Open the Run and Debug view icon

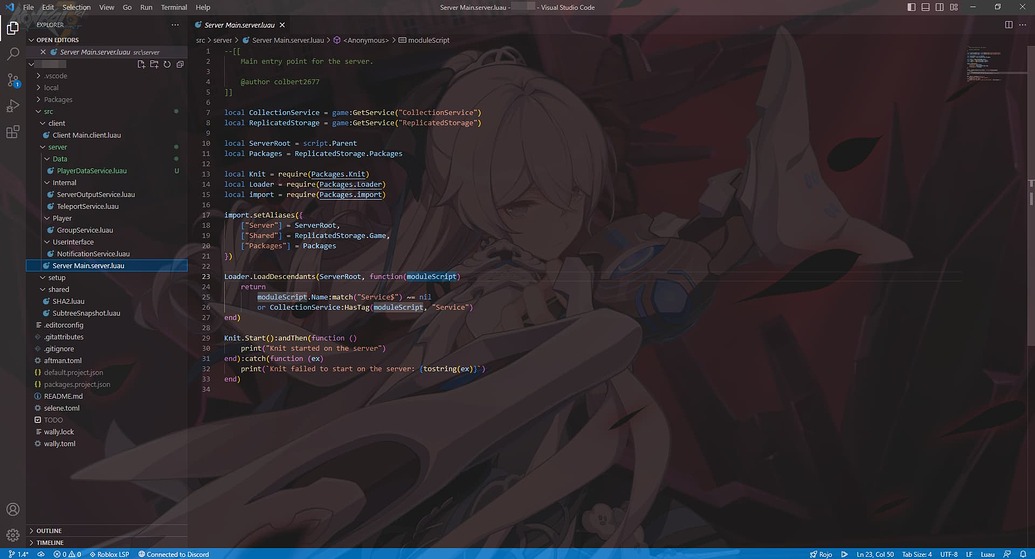13,106
